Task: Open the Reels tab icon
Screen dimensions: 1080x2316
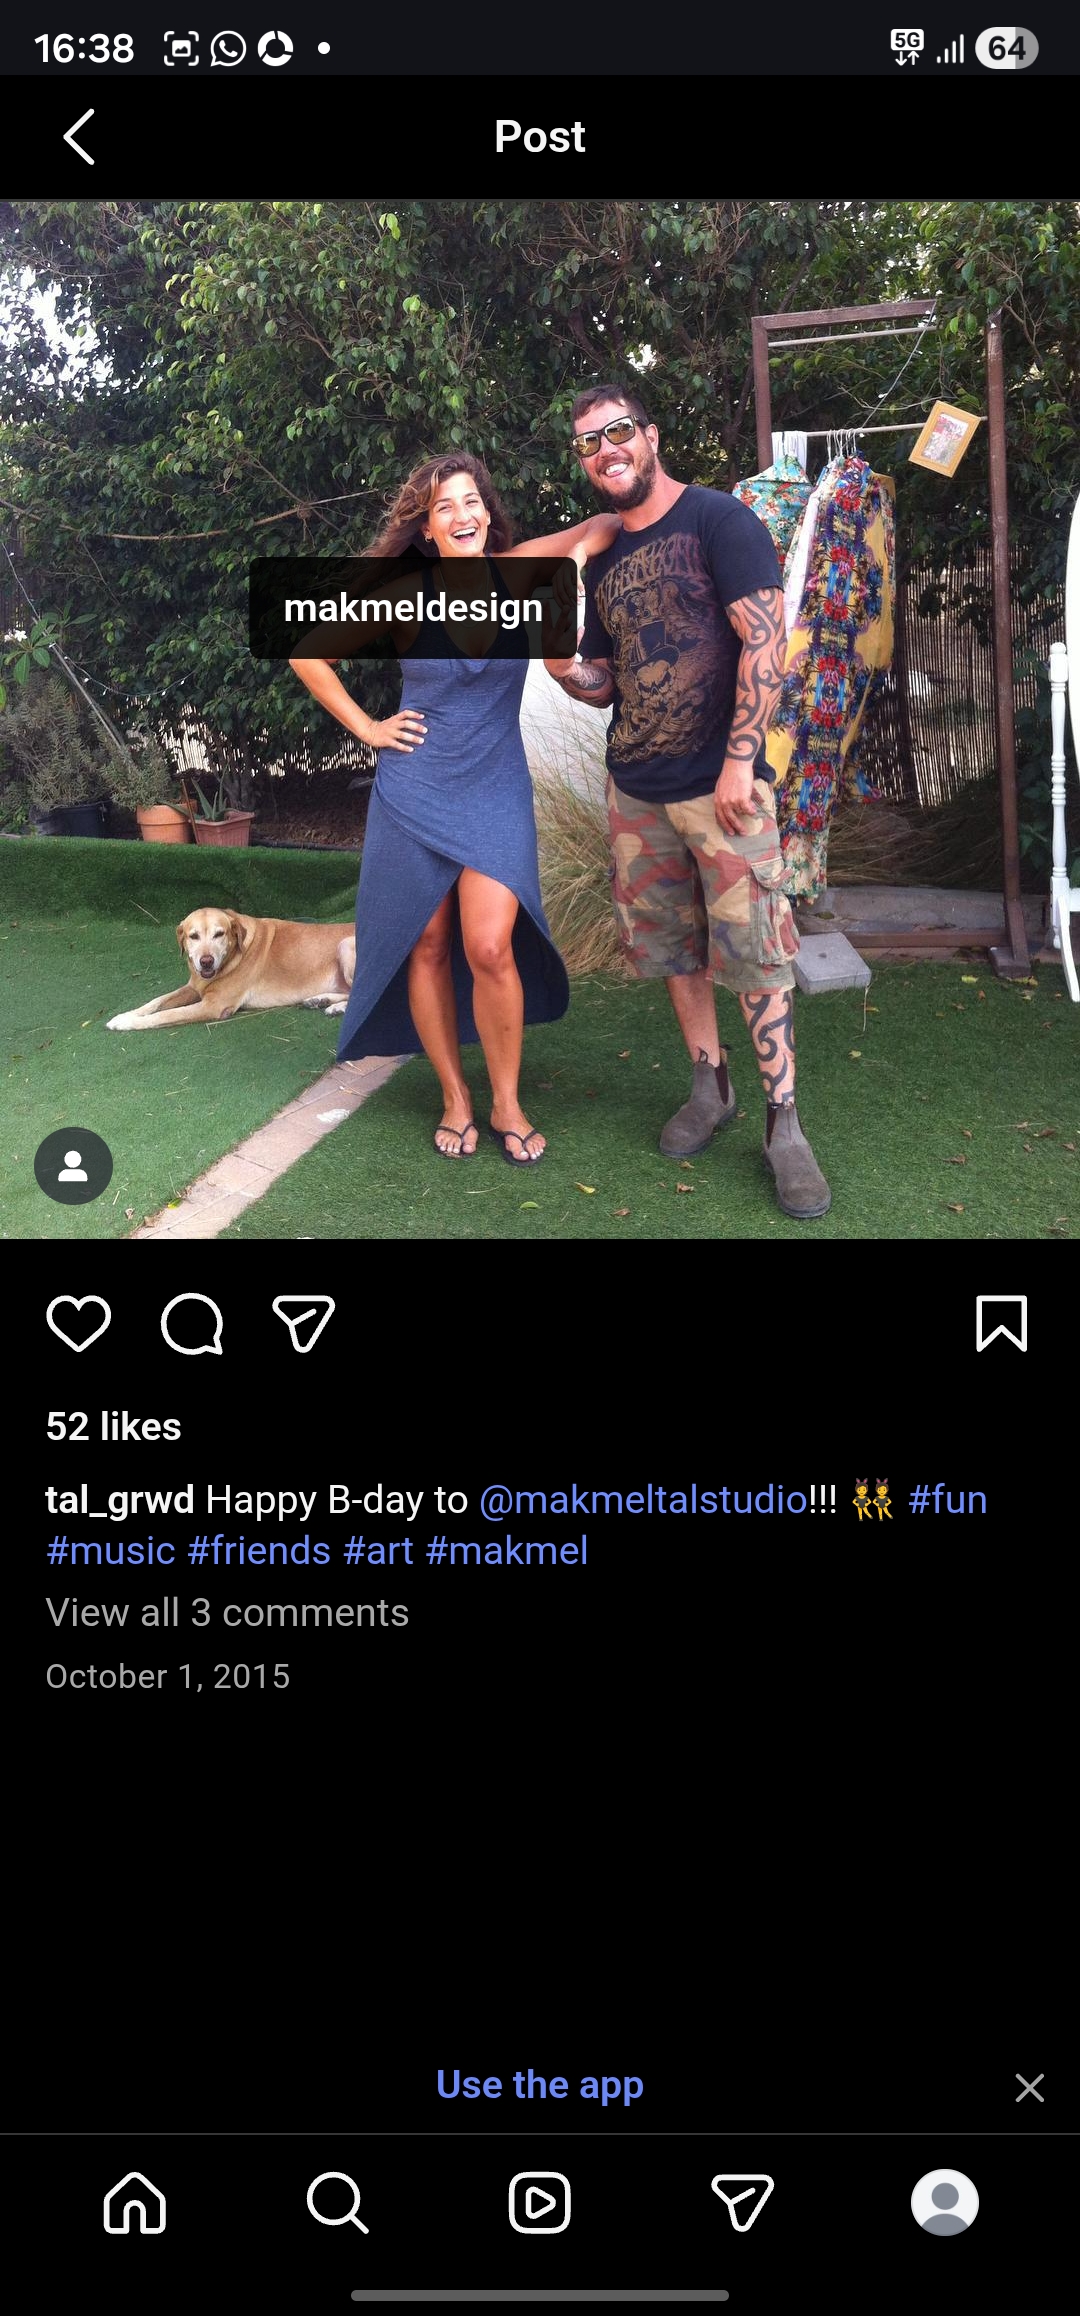Action: [x=540, y=2202]
